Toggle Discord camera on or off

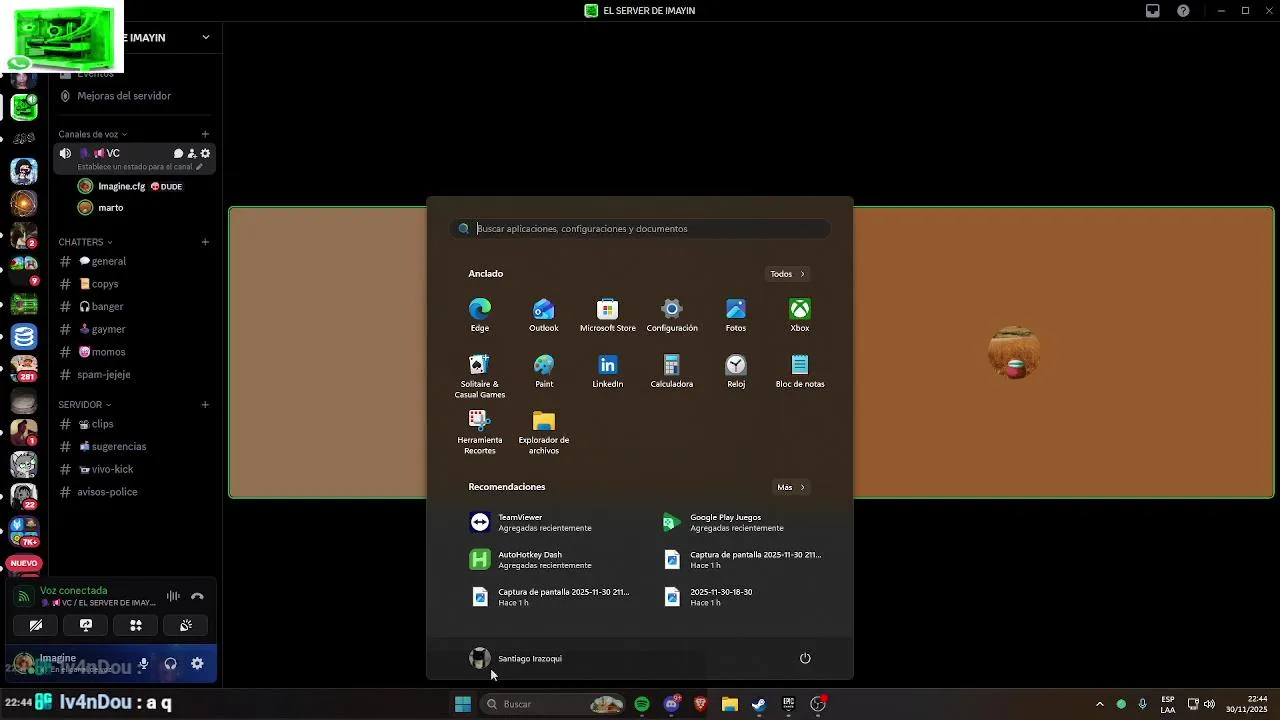click(36, 625)
